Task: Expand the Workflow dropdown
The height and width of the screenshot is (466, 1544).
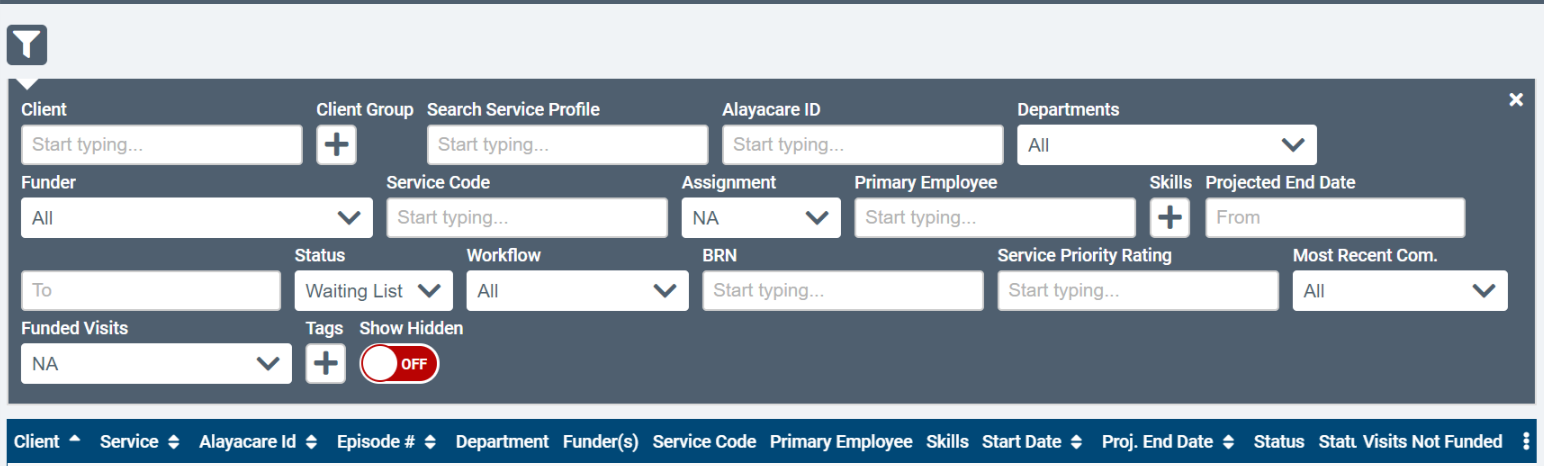Action: pyautogui.click(x=577, y=291)
